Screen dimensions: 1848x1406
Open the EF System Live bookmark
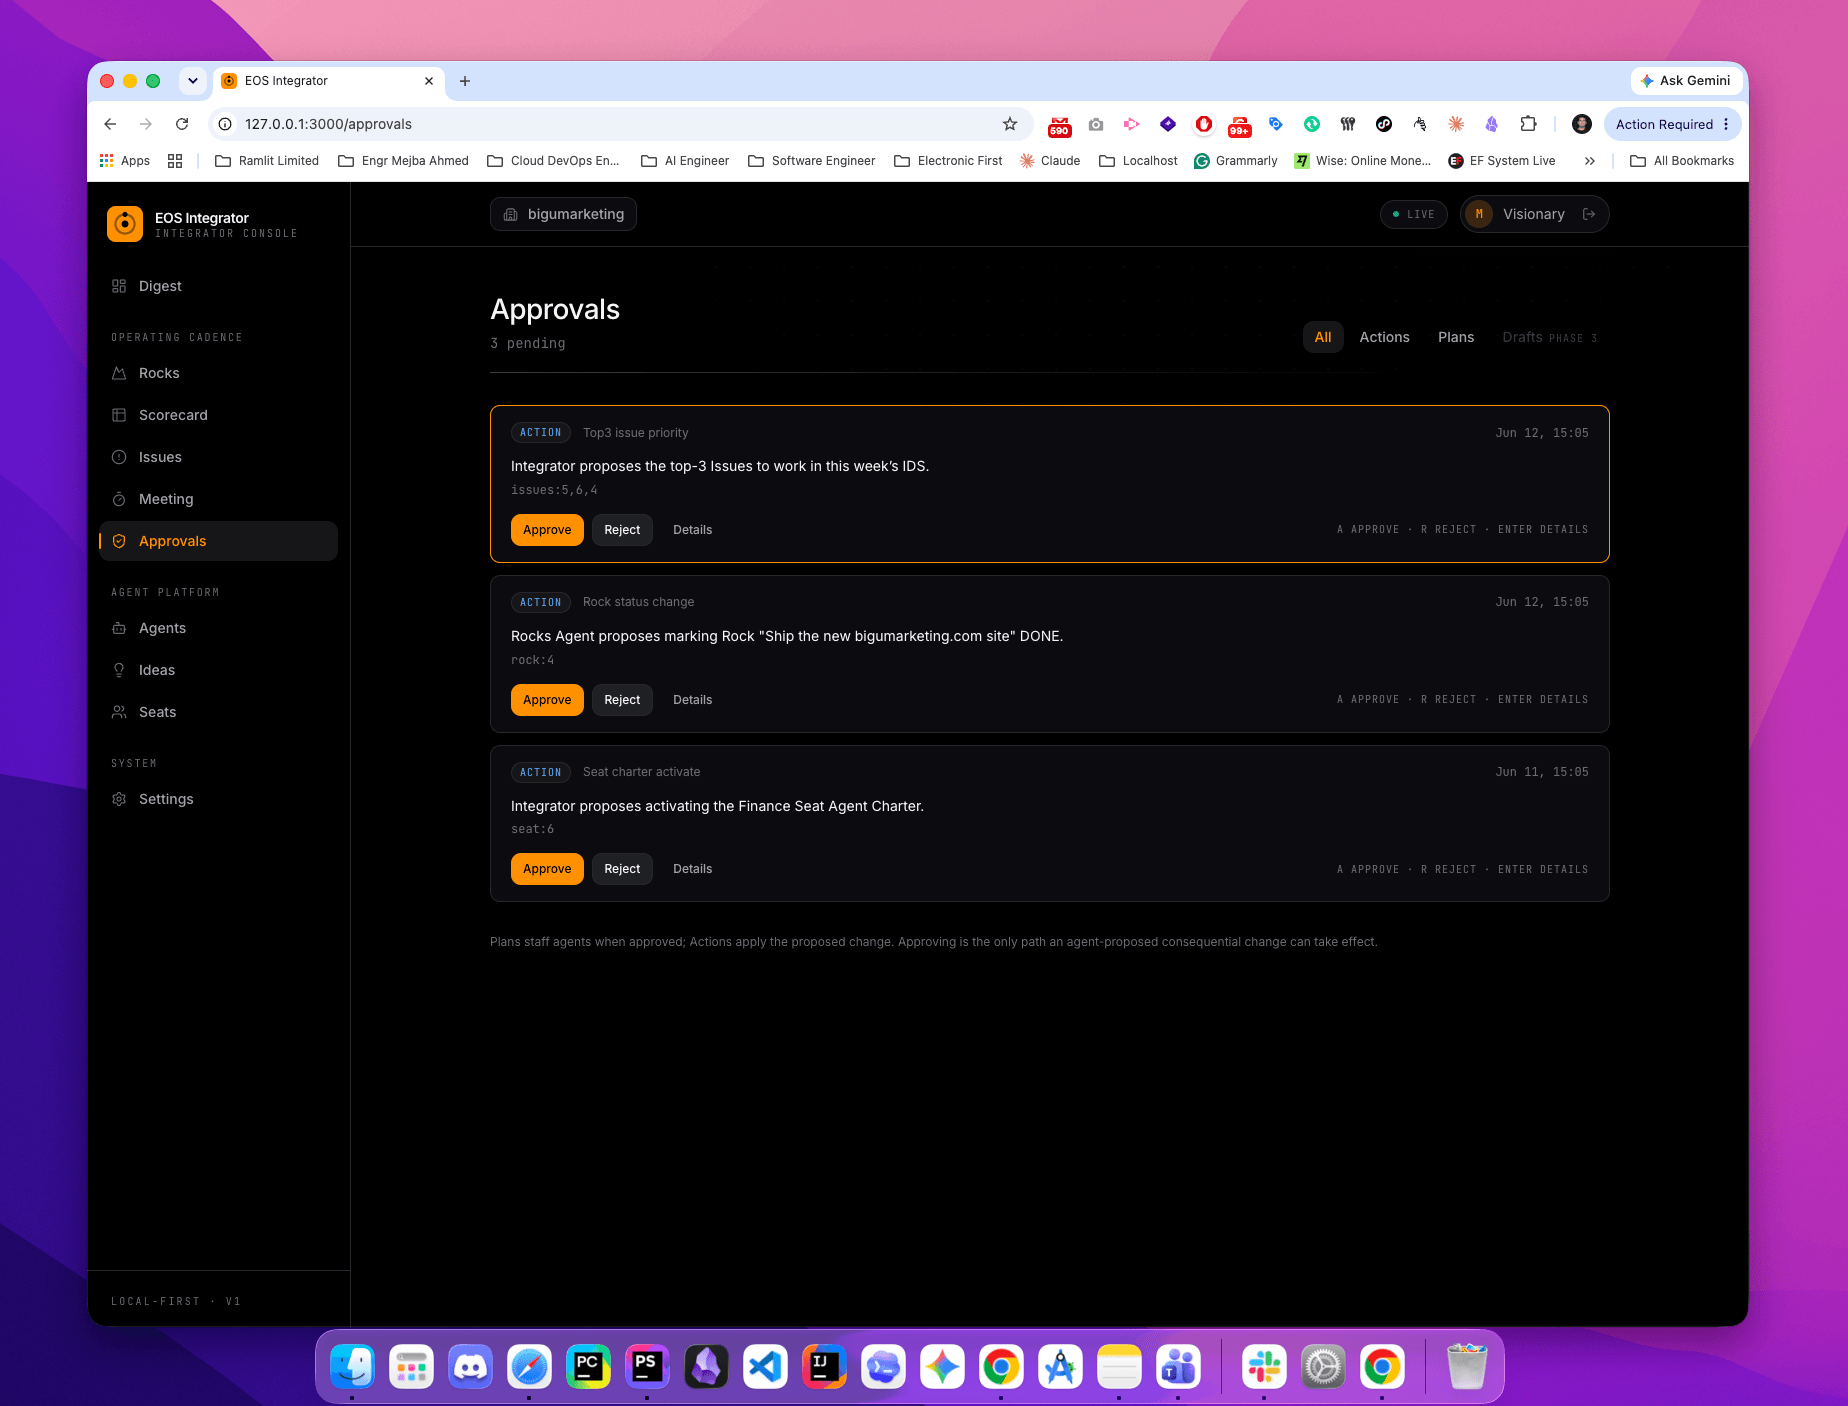click(1502, 161)
